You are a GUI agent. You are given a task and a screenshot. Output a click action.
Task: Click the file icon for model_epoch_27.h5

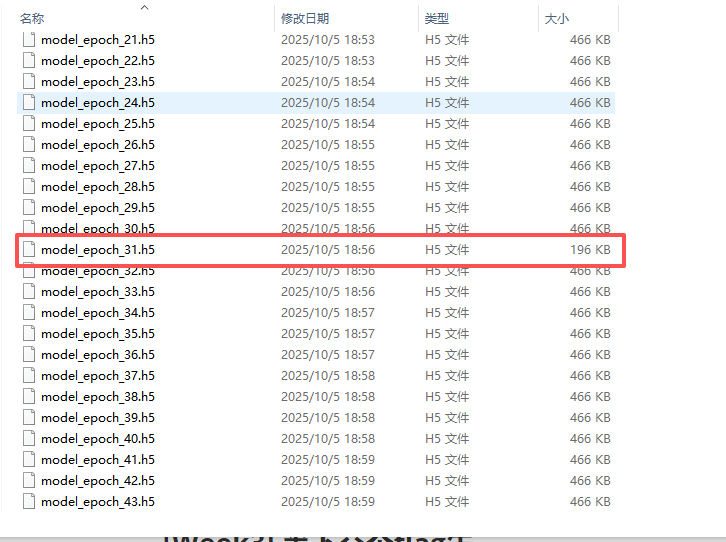[29, 165]
